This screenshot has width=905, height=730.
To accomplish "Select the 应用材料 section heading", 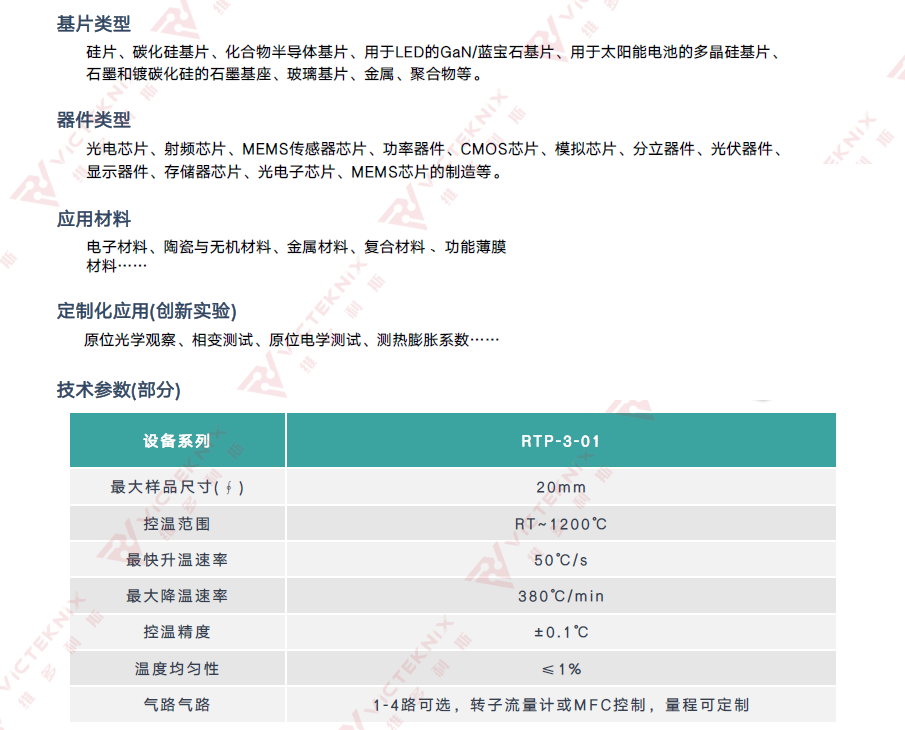I will pyautogui.click(x=94, y=219).
